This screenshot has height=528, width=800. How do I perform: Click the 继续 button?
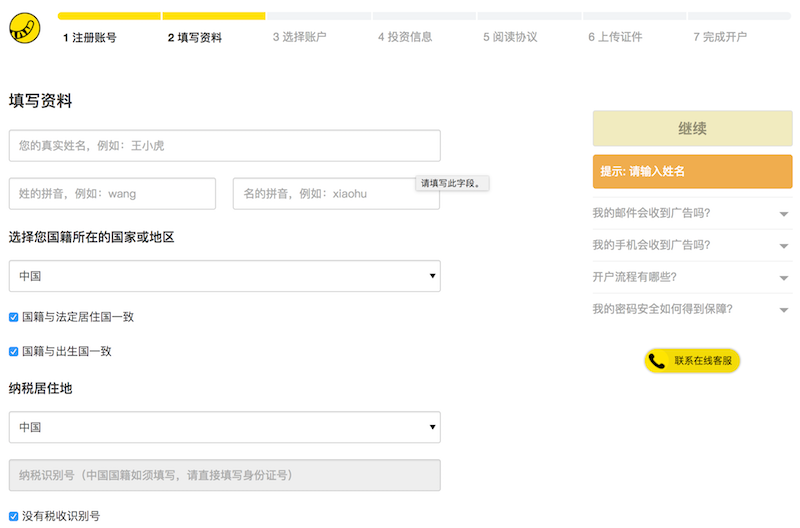click(x=692, y=129)
